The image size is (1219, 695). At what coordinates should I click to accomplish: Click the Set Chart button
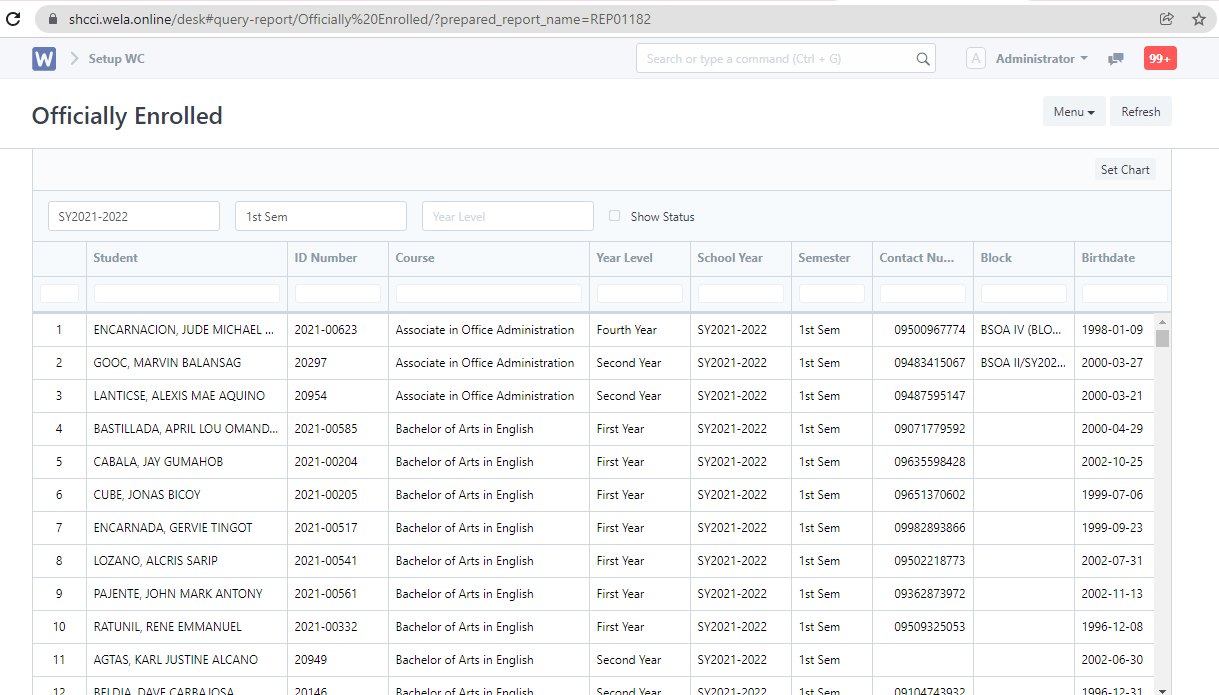[1125, 170]
